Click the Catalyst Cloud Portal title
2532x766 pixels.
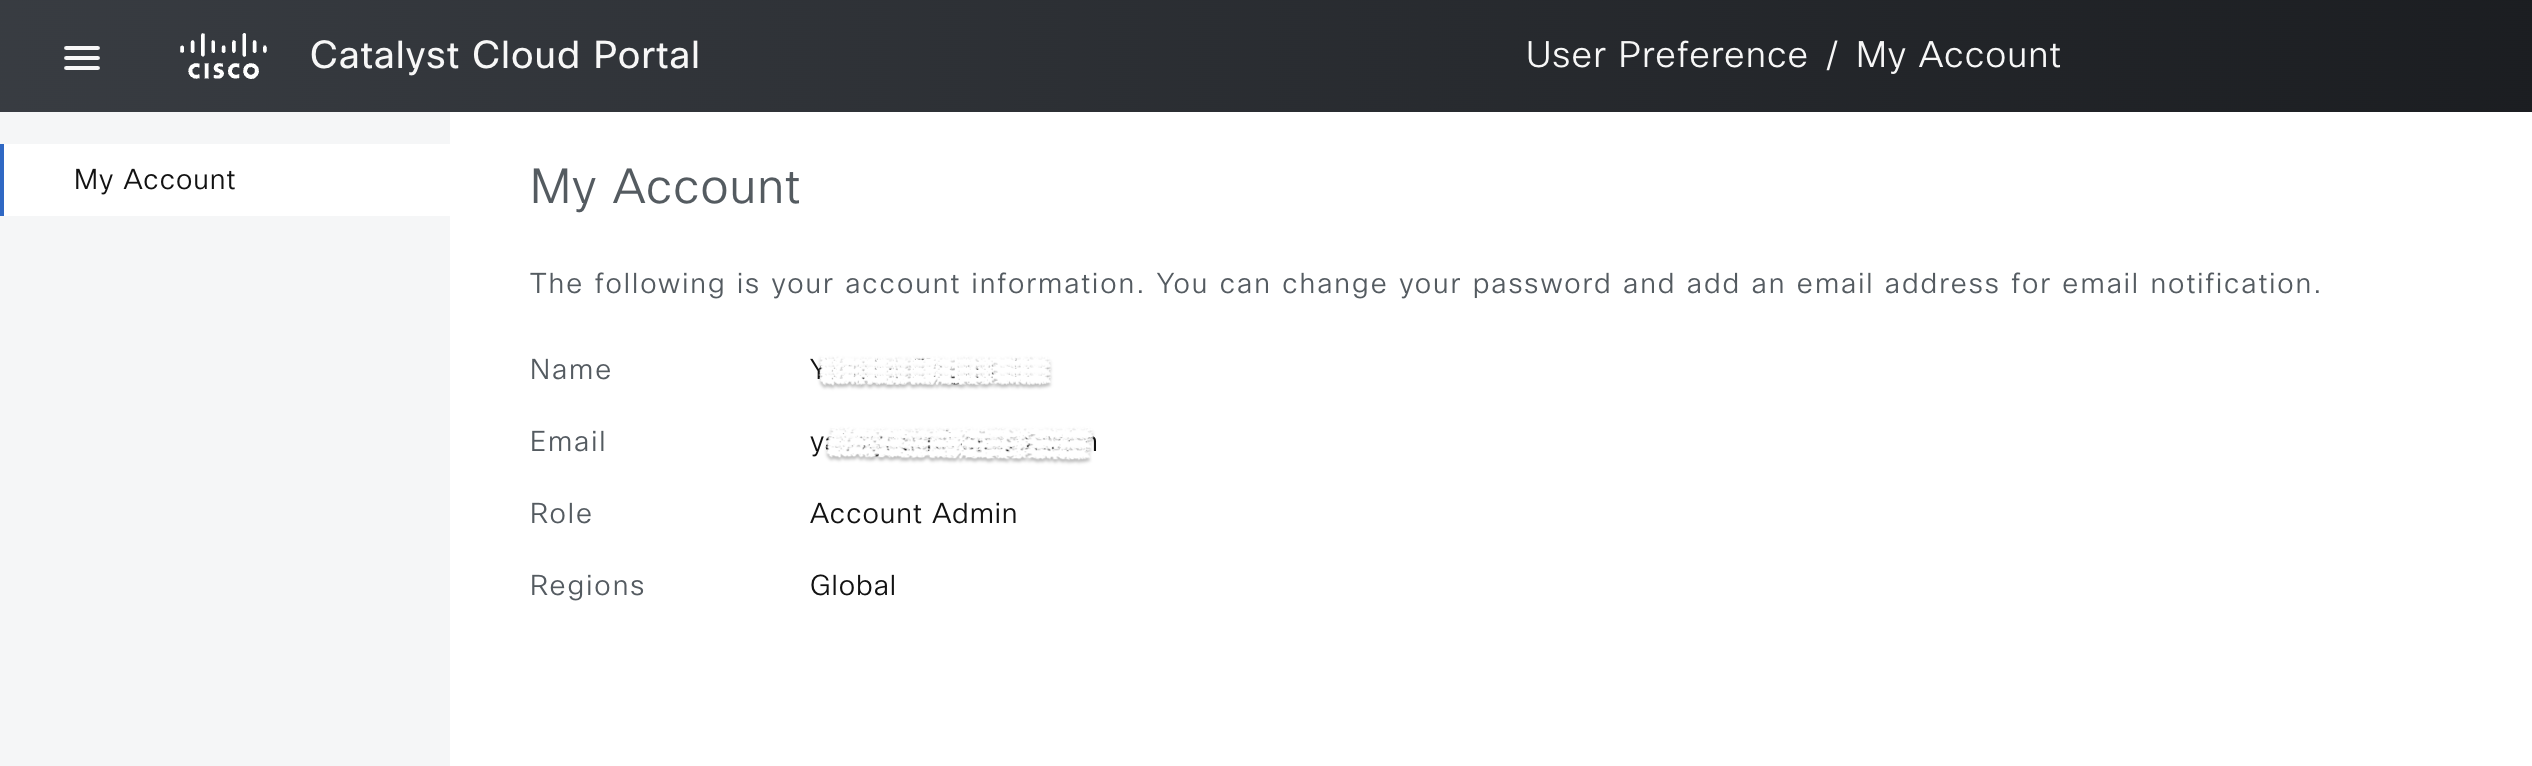click(504, 56)
